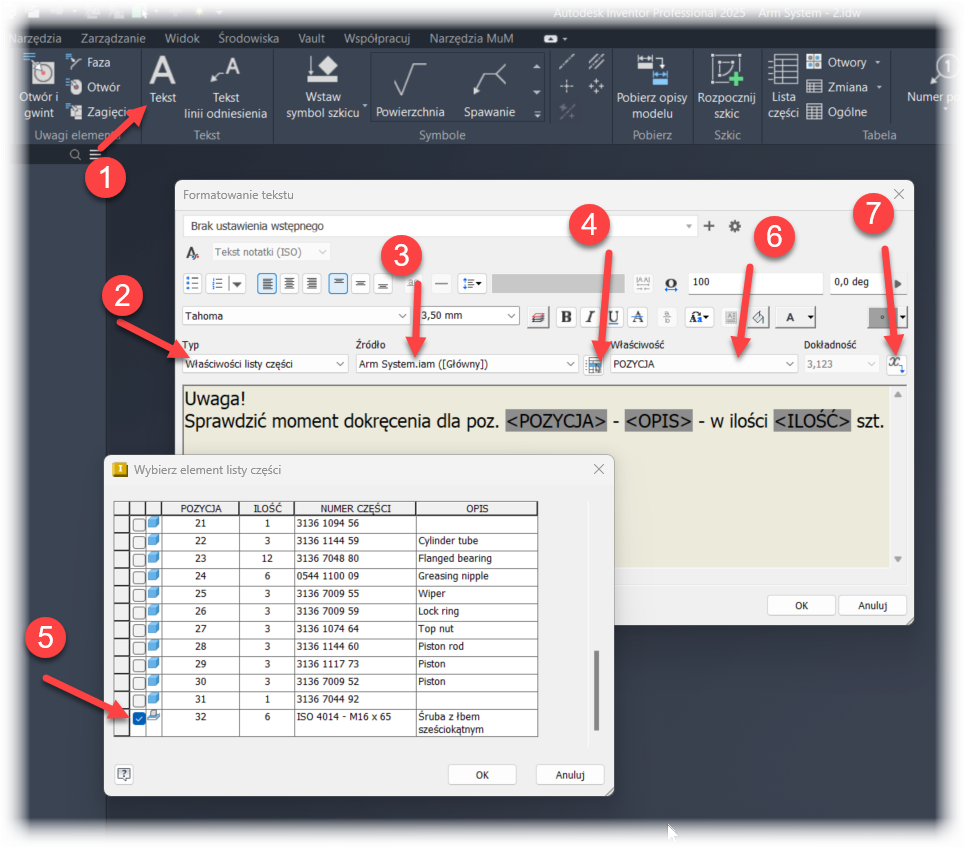Open the Widok ribbon tab

coord(181,38)
